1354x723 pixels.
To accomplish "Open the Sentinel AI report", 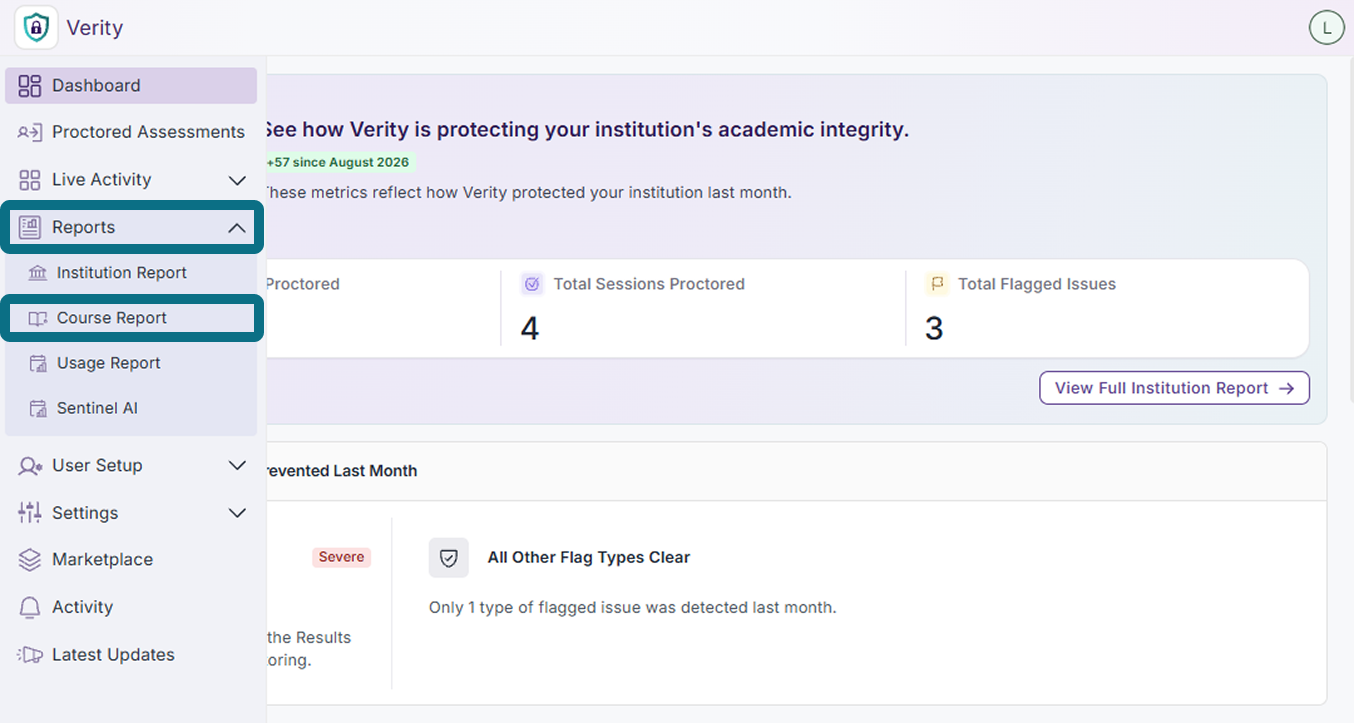I will pos(131,408).
